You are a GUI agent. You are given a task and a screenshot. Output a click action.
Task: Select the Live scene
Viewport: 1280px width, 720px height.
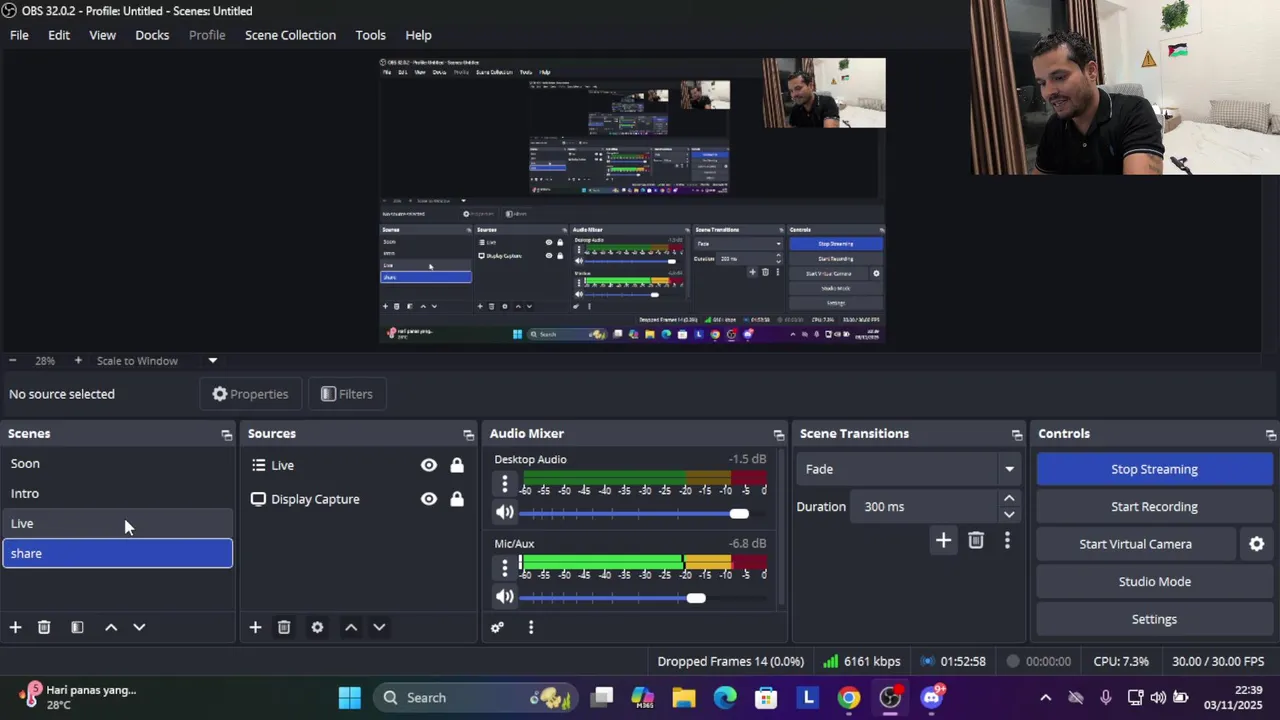pyautogui.click(x=117, y=524)
